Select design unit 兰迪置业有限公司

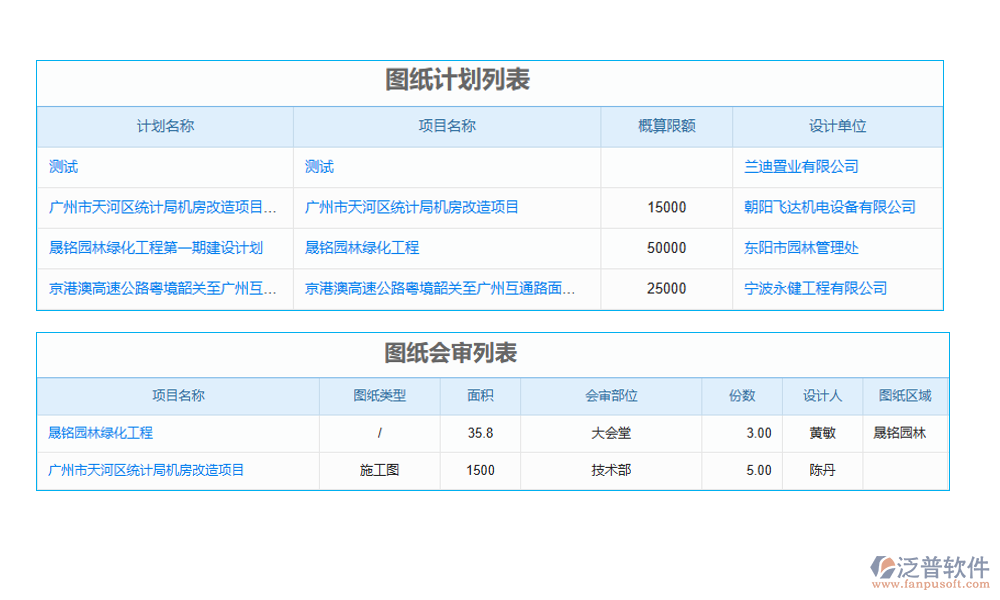click(801, 167)
